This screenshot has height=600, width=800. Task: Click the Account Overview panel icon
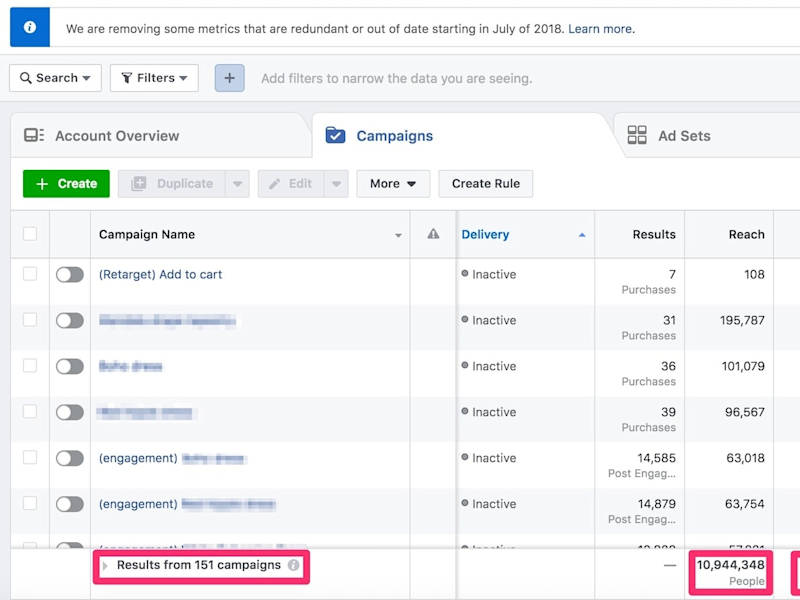pos(34,135)
